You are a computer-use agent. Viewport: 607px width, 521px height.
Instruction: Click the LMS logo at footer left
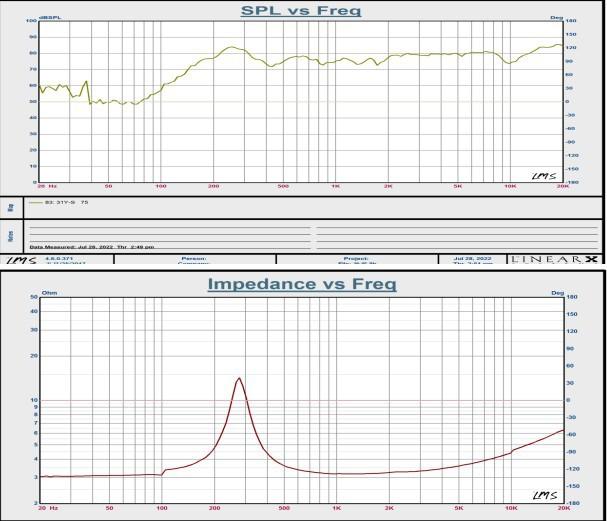pos(18,261)
